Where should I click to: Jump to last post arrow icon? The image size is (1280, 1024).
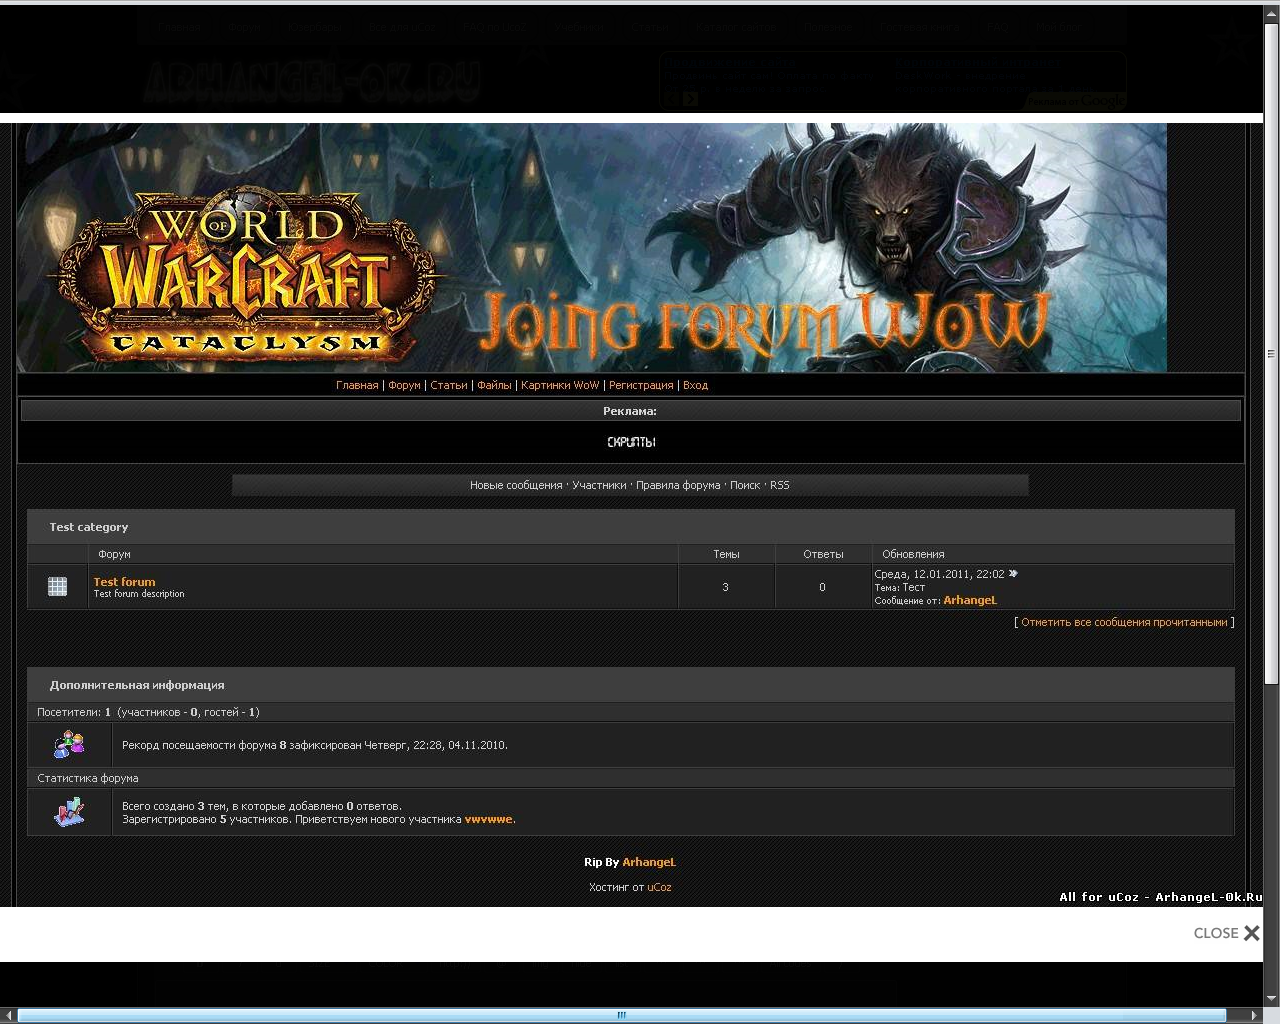click(1013, 574)
